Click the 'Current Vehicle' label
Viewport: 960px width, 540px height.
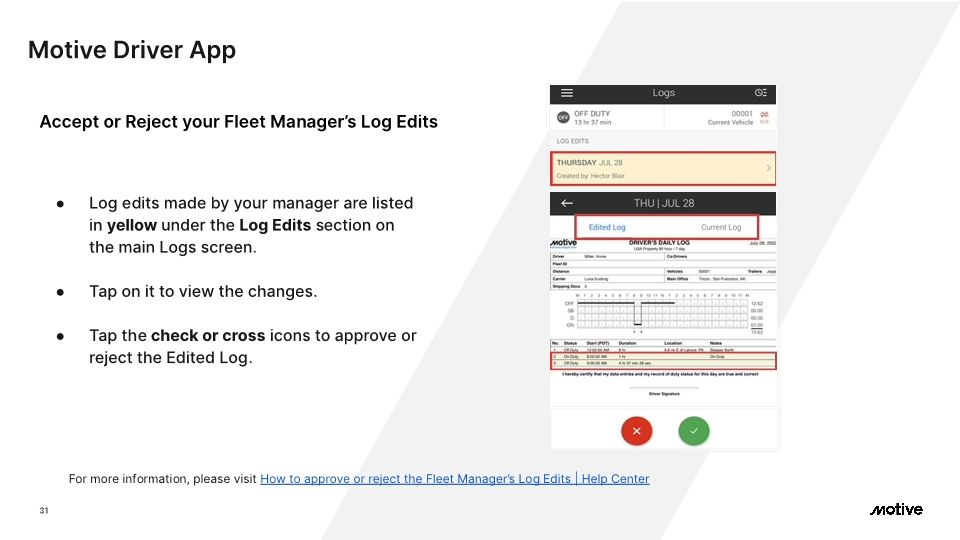730,122
